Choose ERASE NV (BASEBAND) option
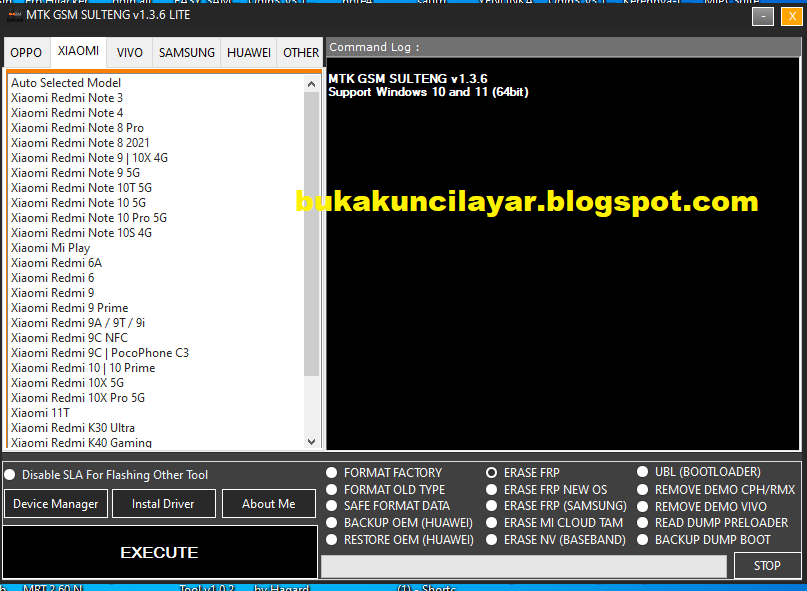 click(x=556, y=540)
